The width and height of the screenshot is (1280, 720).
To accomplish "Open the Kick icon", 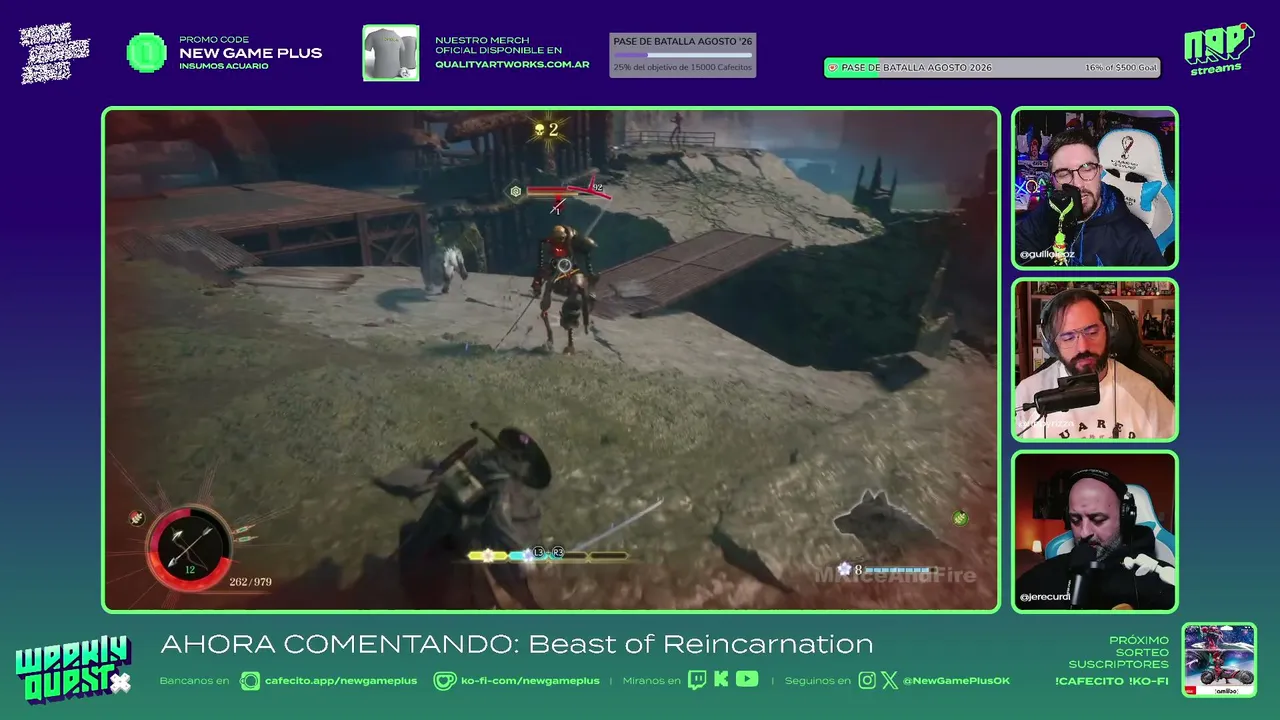I will [x=722, y=680].
